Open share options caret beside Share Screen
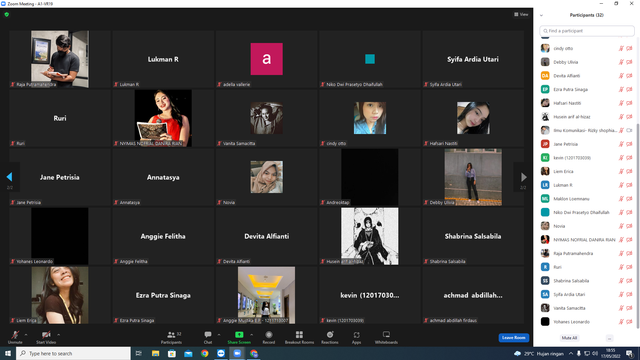The width and height of the screenshot is (640, 360). [251, 335]
